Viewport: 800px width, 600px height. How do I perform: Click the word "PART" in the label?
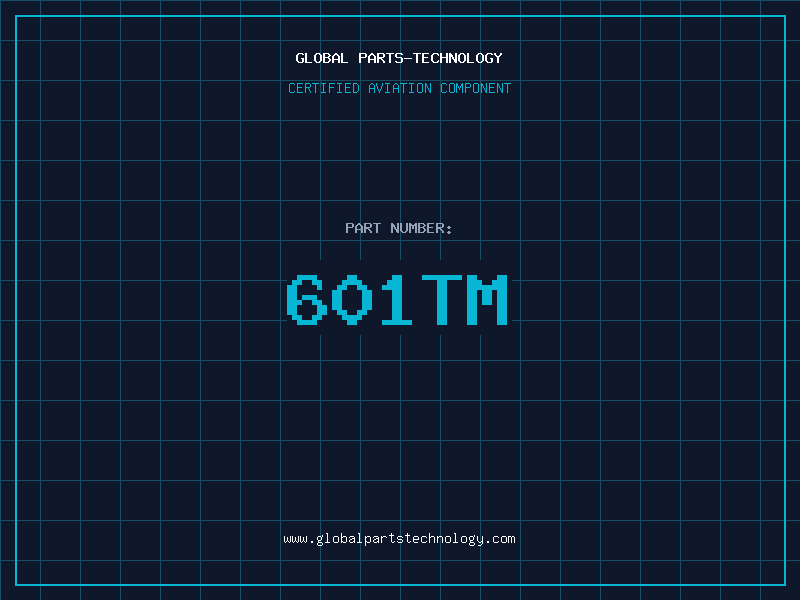[x=363, y=228]
